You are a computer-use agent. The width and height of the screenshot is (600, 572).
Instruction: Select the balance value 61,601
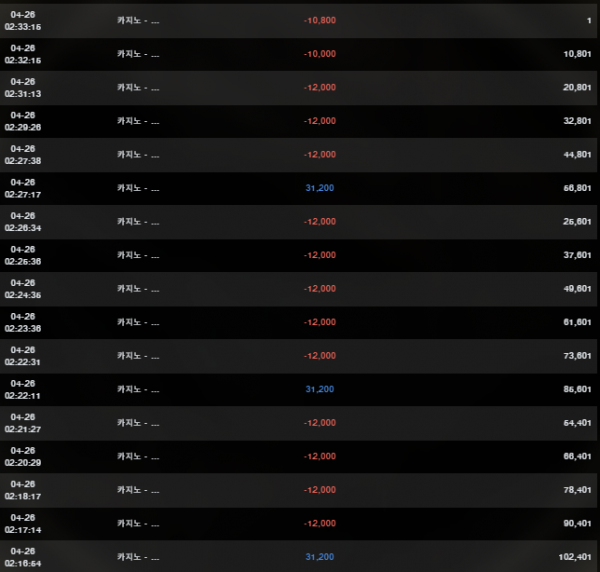pyautogui.click(x=577, y=322)
